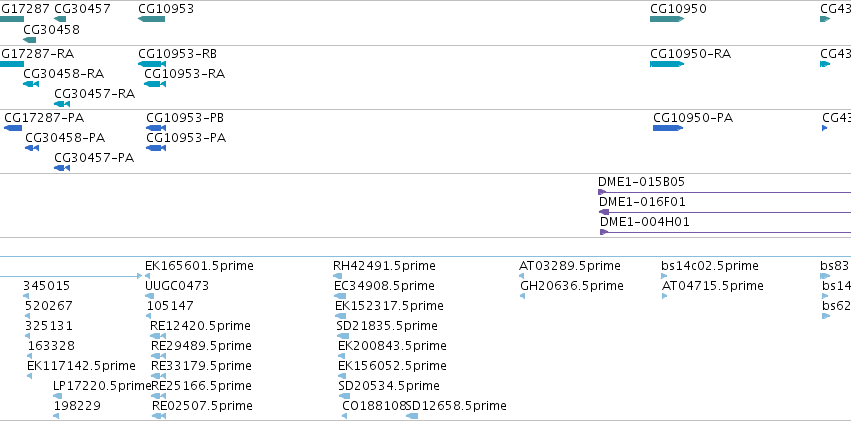Screen dimensions: 851x421
Task: Select the bs14c02.5prime EST label
Action: tap(710, 265)
